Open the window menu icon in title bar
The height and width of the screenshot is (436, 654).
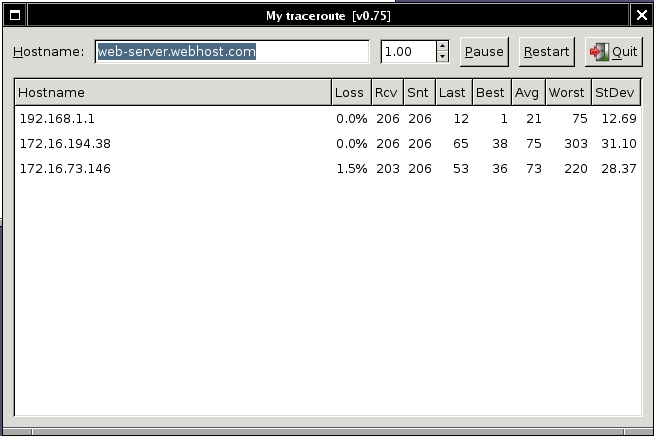pyautogui.click(x=15, y=15)
